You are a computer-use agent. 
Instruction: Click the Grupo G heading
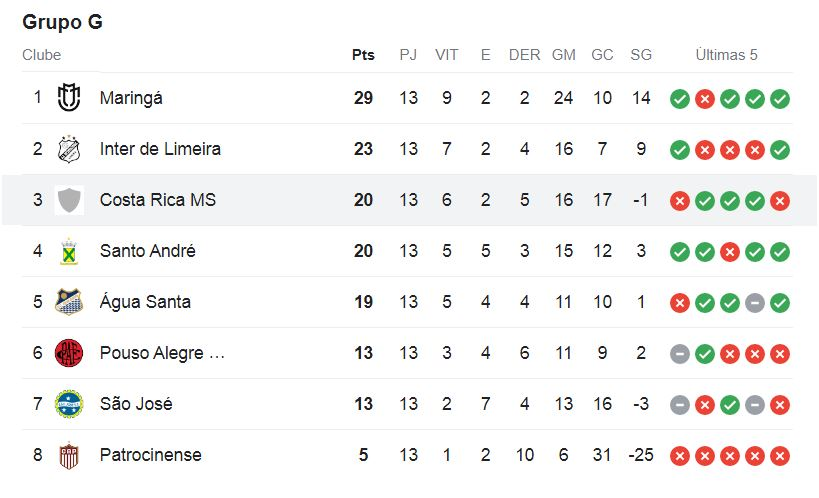pyautogui.click(x=63, y=22)
